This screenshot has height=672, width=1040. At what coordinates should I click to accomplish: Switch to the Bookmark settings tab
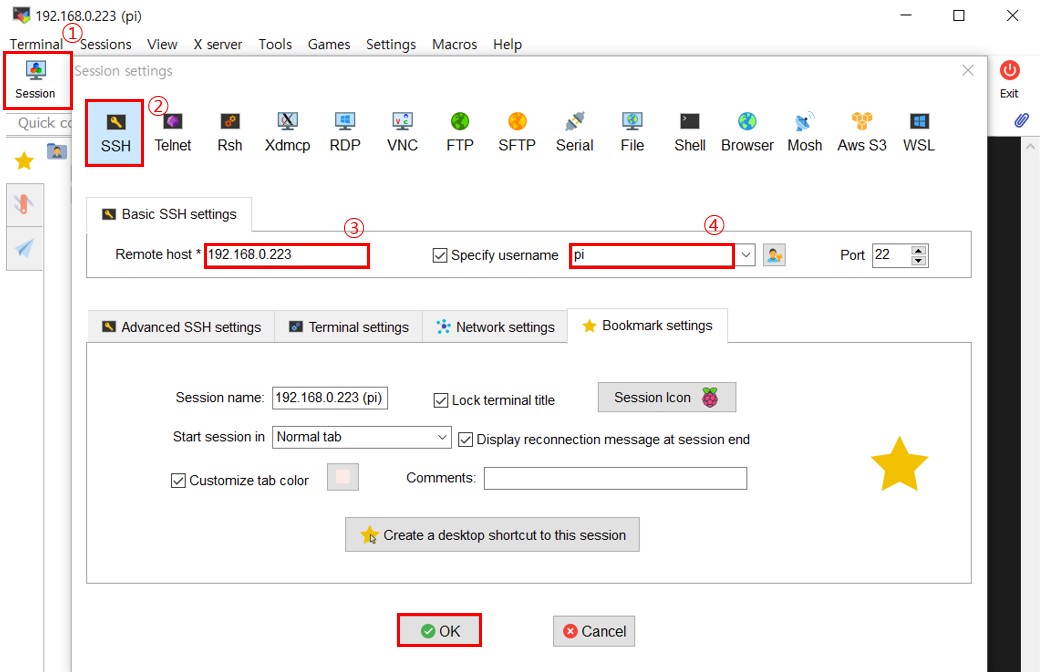[647, 326]
